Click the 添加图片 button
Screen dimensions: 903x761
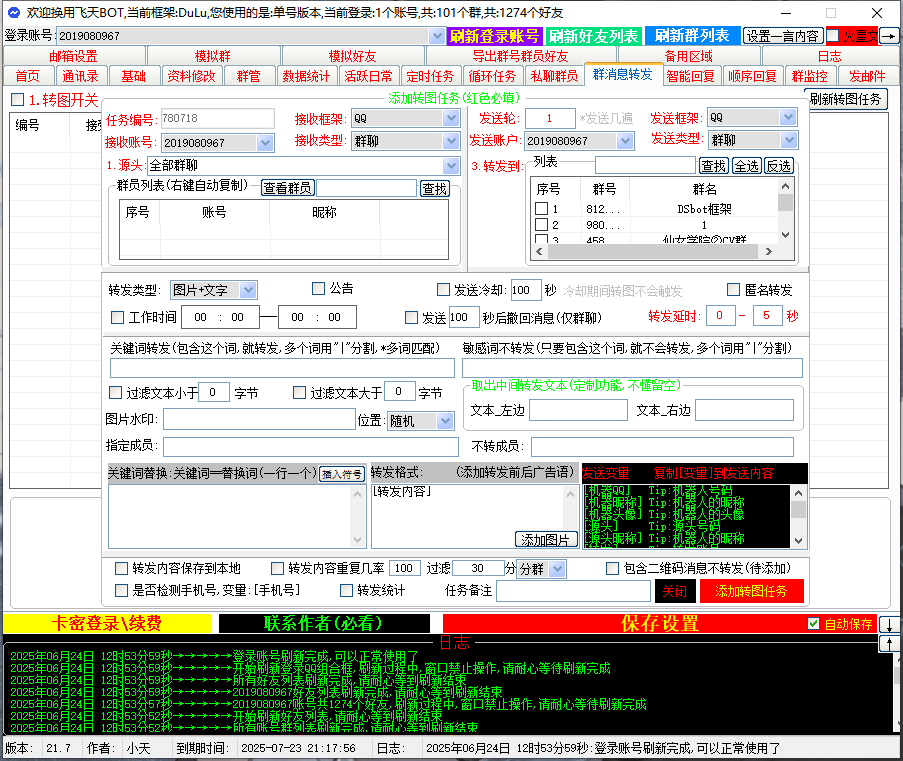pos(546,540)
